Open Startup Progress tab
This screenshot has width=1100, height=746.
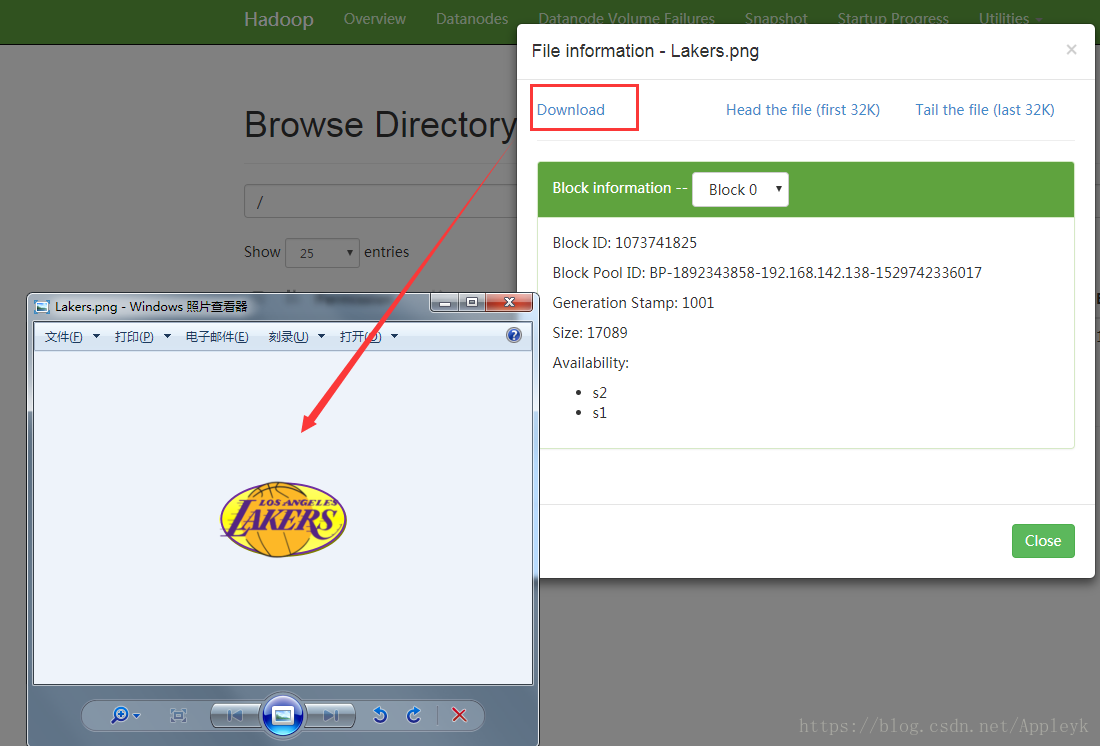(x=892, y=19)
